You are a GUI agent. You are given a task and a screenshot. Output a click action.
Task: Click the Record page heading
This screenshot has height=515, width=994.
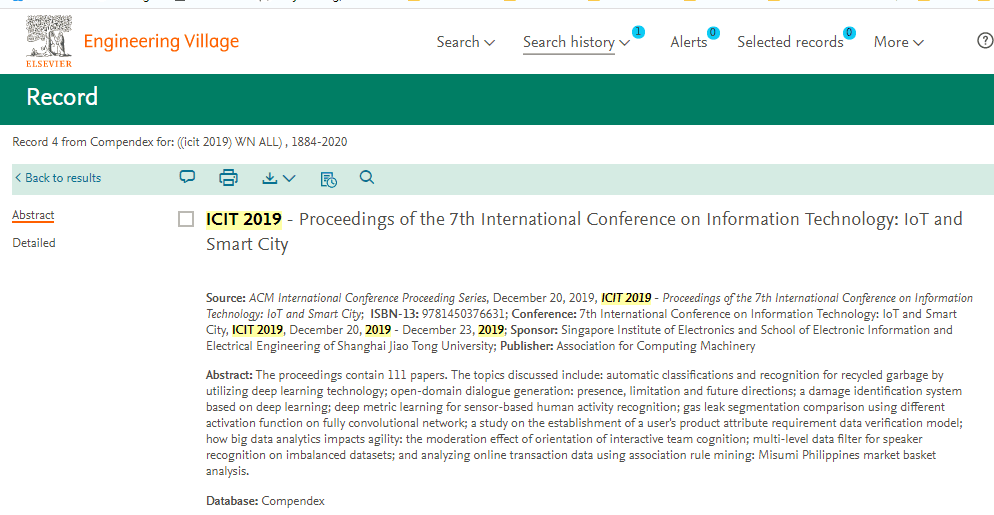coord(62,97)
